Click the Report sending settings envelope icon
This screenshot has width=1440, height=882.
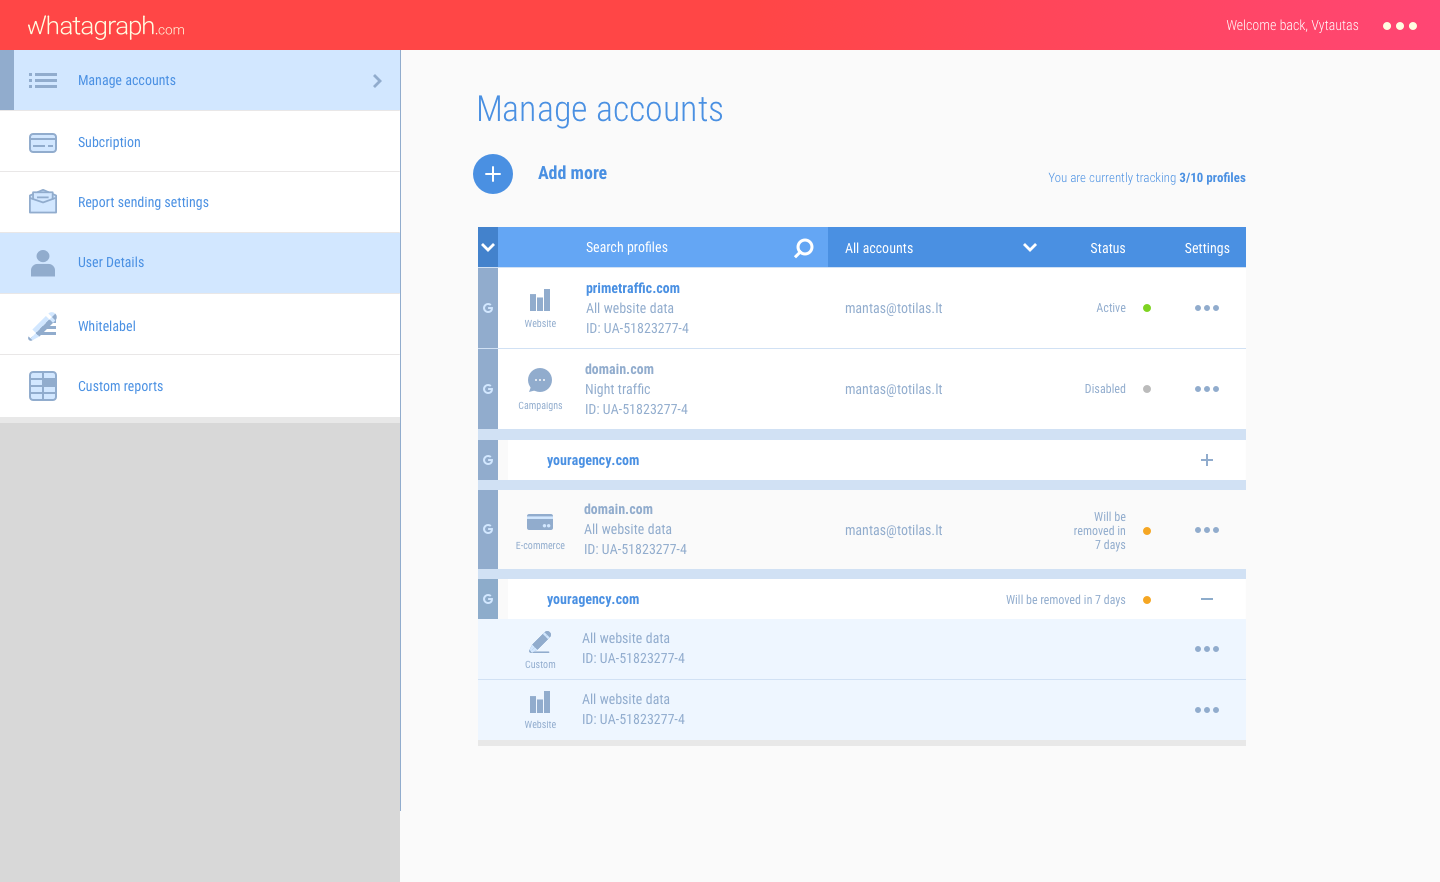pyautogui.click(x=43, y=202)
